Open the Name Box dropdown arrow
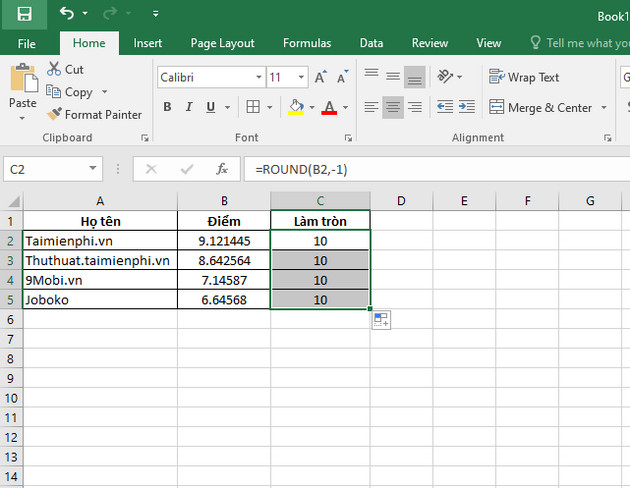Image resolution: width=630 pixels, height=488 pixels. (93, 168)
